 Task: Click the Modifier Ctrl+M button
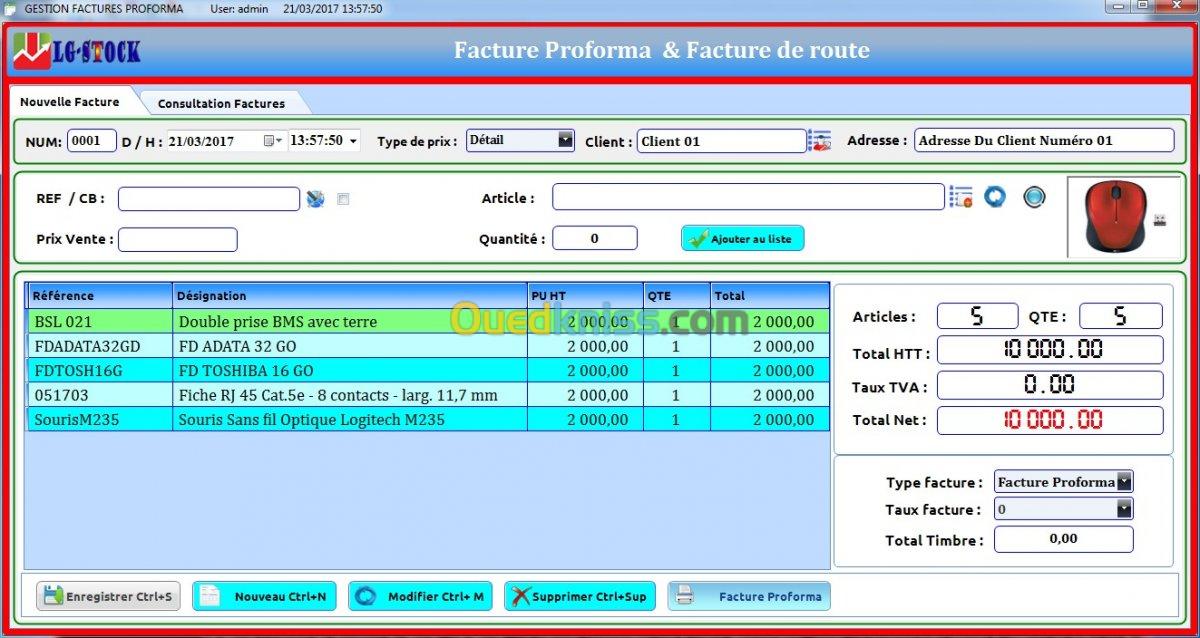(420, 597)
